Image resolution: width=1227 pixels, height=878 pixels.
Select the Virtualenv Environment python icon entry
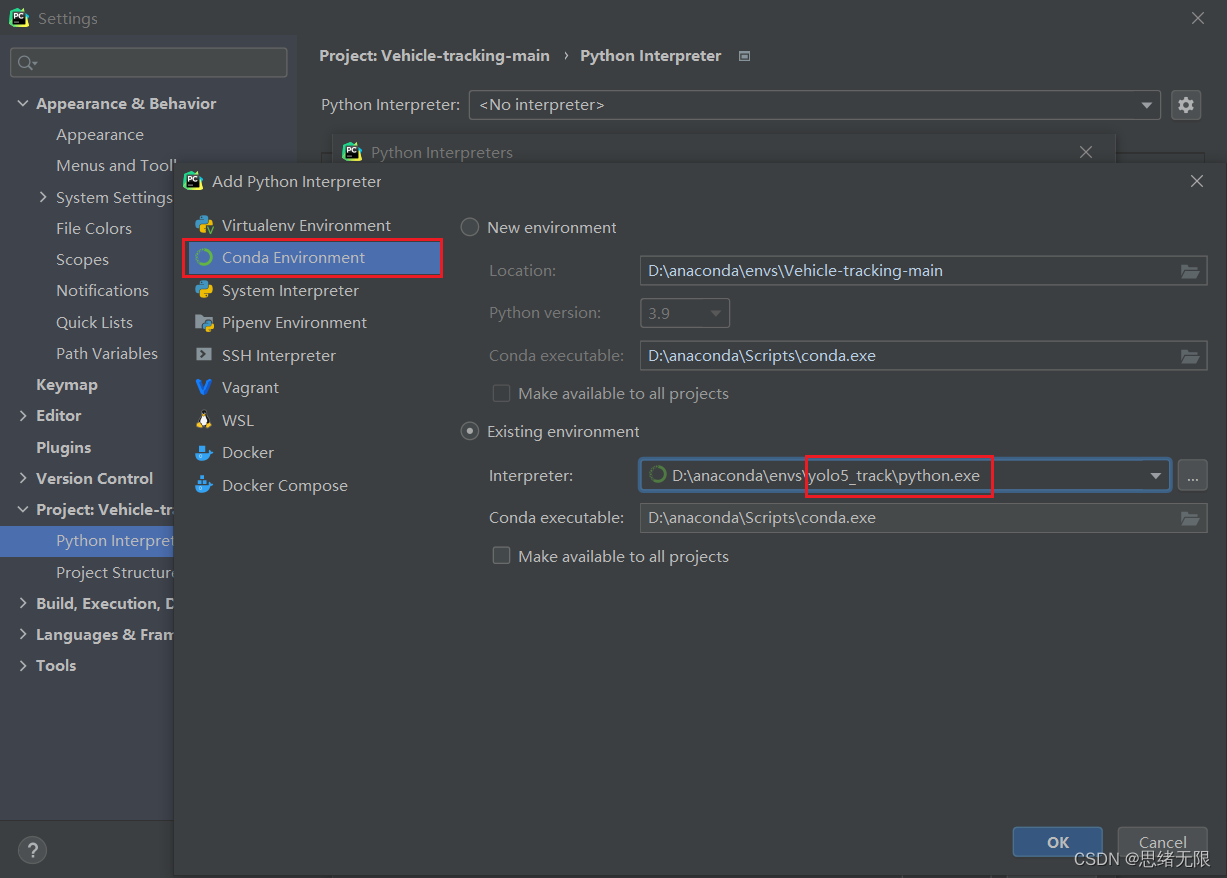click(204, 225)
